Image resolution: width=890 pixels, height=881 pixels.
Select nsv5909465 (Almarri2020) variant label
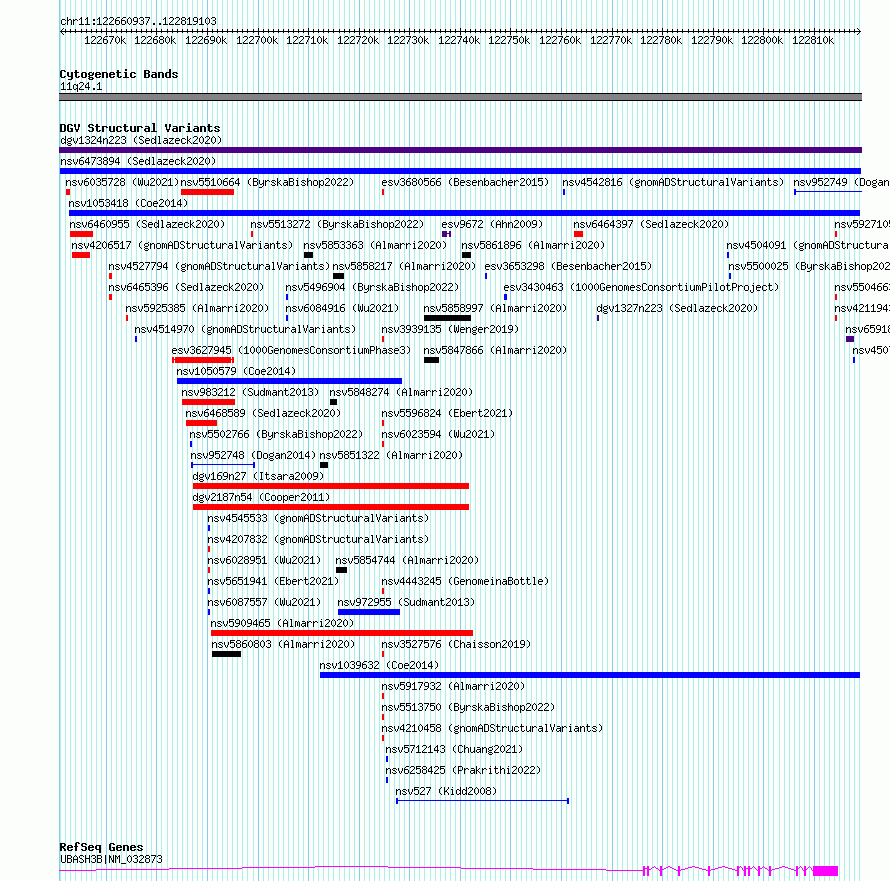click(x=282, y=623)
